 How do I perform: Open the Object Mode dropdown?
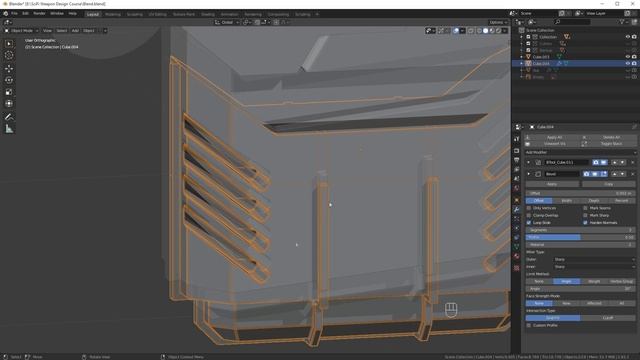click(x=22, y=31)
